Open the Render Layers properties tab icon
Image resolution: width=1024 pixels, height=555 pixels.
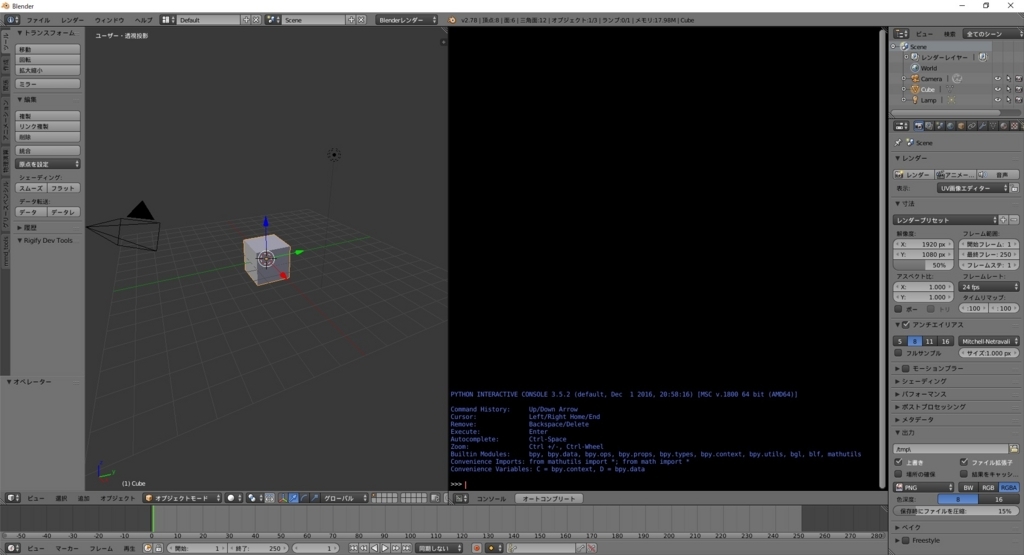pos(929,126)
